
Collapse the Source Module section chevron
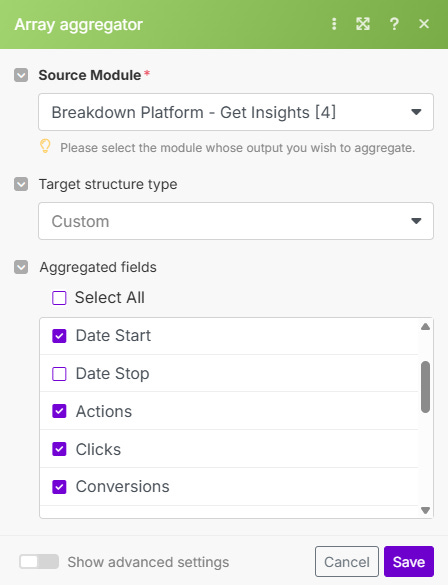click(x=21, y=75)
